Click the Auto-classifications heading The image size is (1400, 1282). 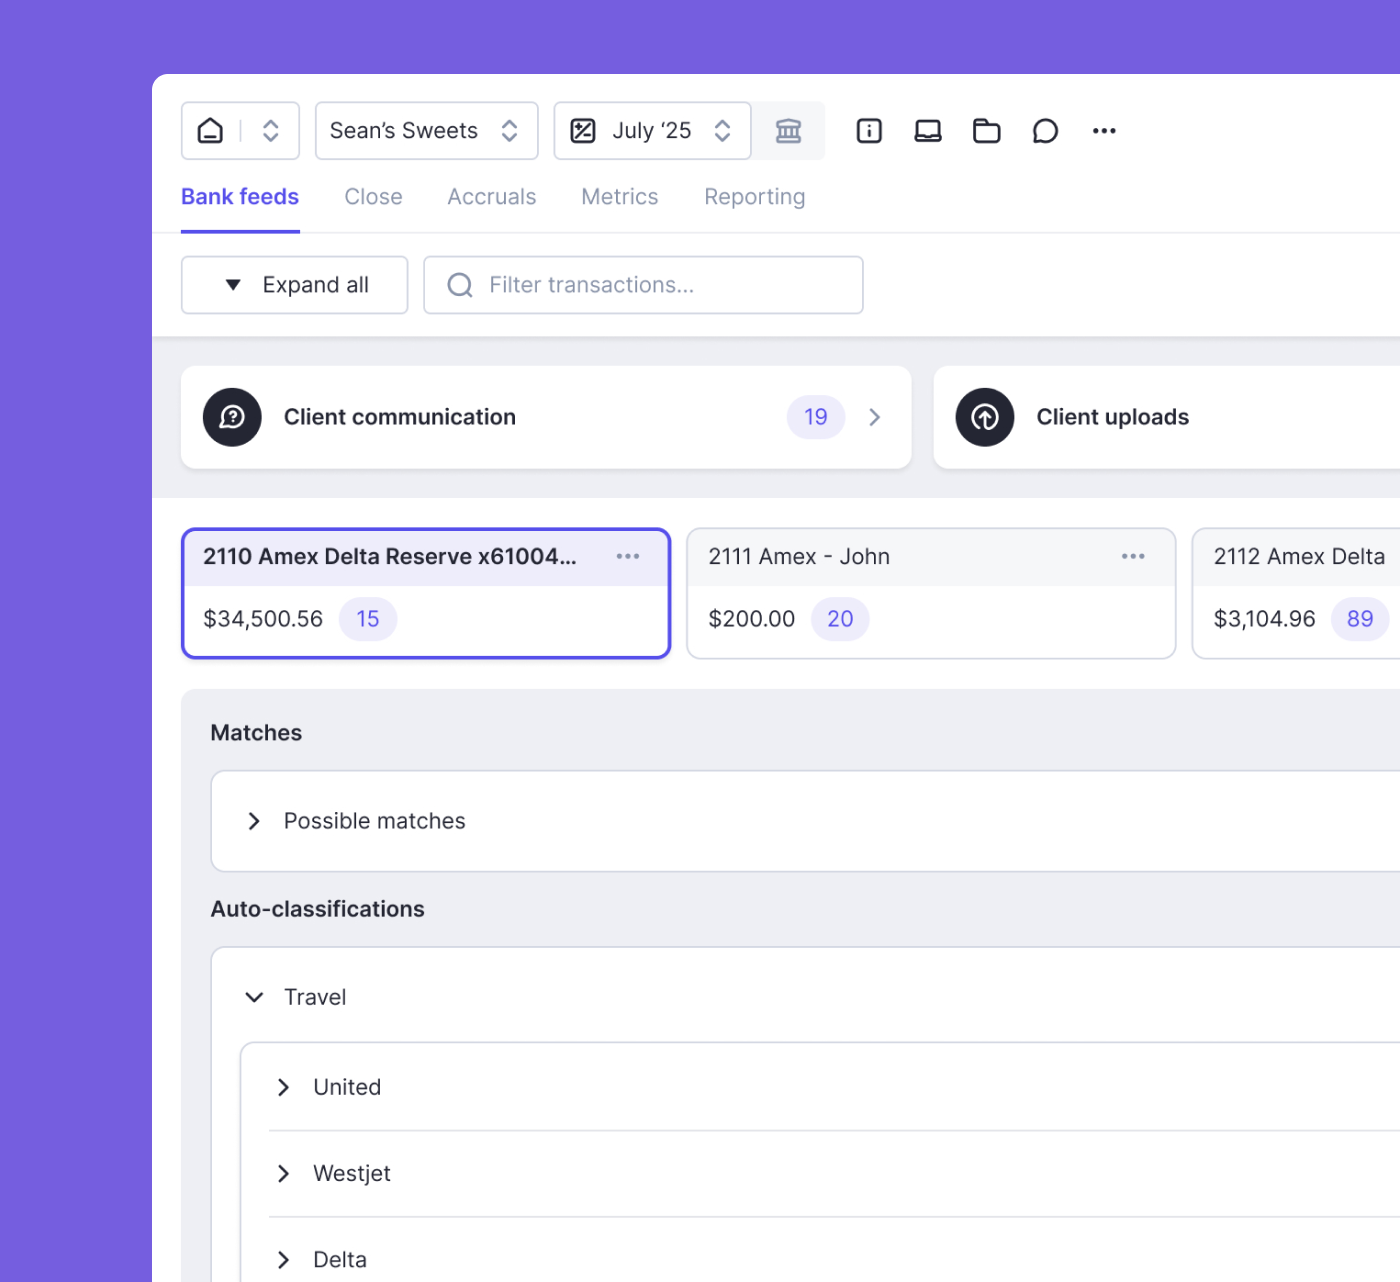317,909
